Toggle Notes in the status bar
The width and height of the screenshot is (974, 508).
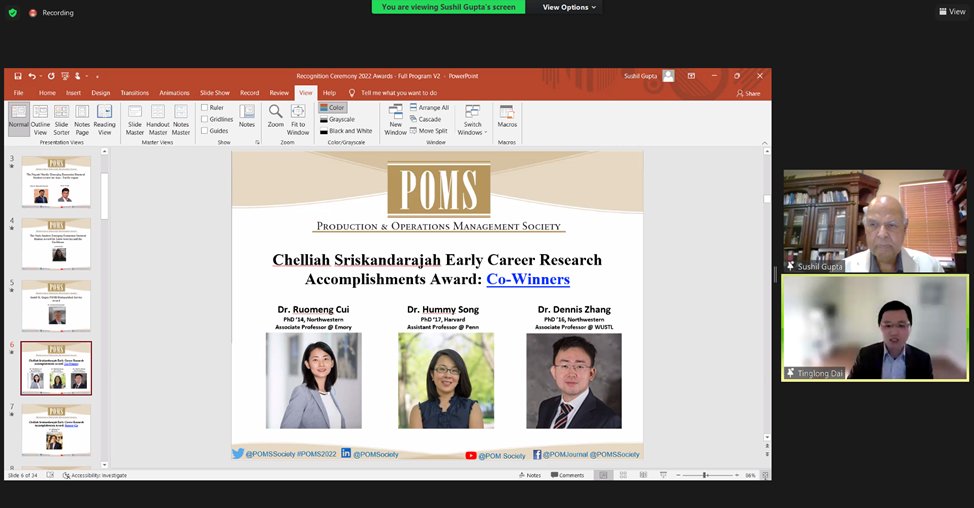coord(530,475)
